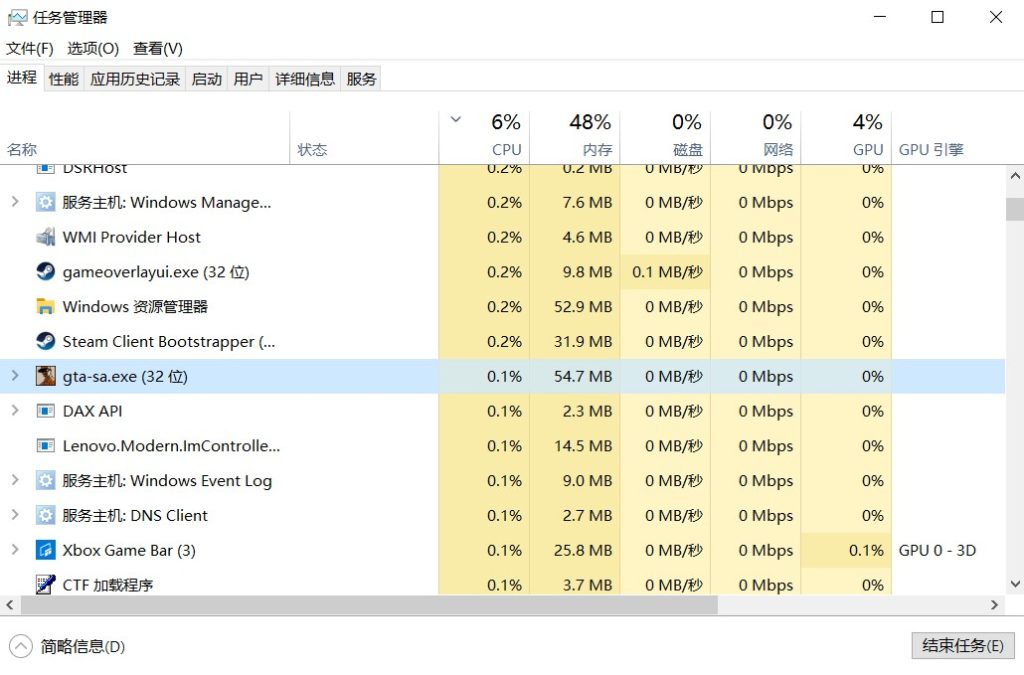The width and height of the screenshot is (1024, 675).
Task: Expand the Xbox Game Bar (3) group
Action: [x=15, y=550]
